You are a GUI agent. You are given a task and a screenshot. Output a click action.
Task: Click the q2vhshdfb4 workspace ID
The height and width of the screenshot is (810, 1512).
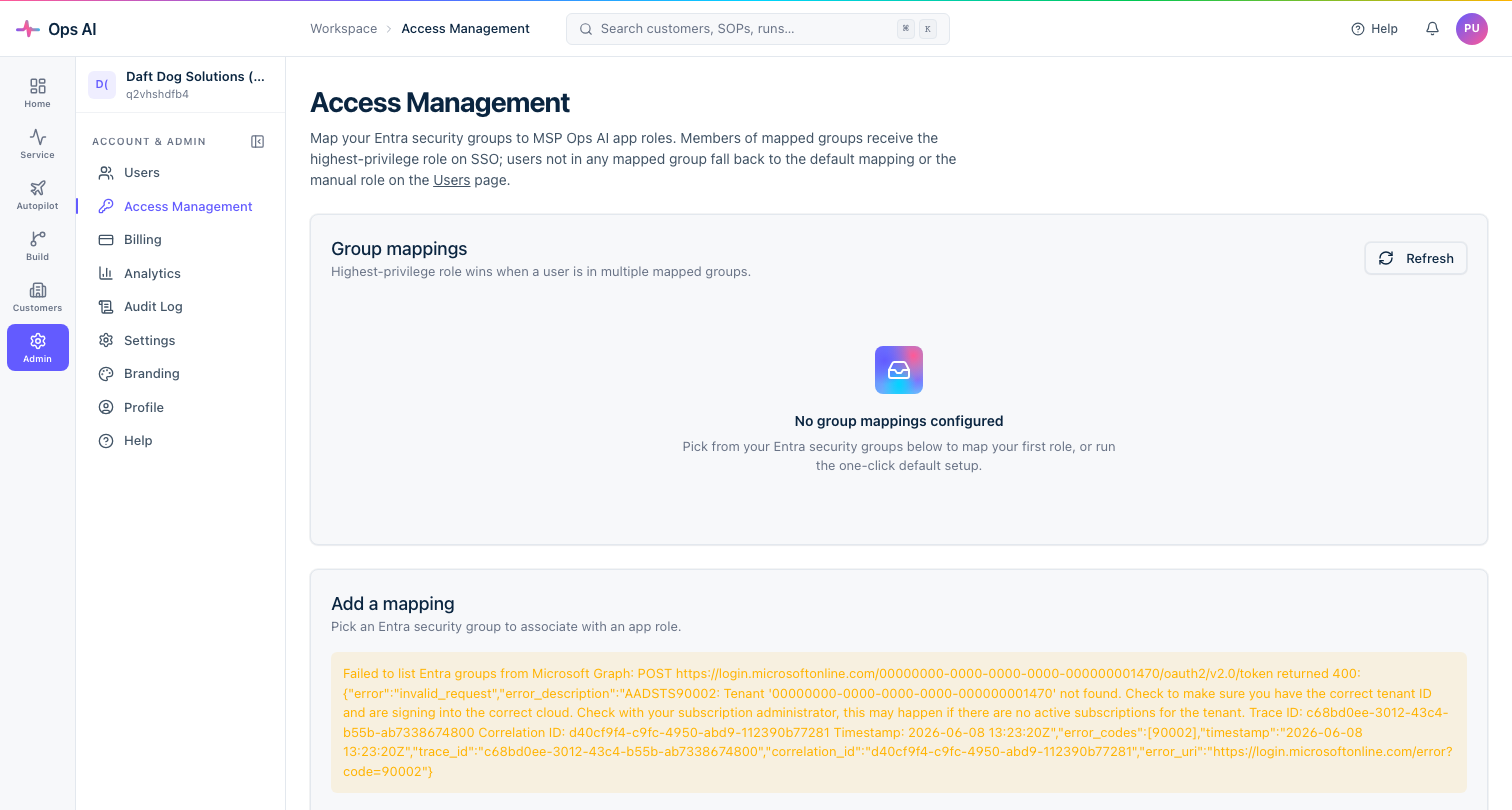pyautogui.click(x=158, y=94)
